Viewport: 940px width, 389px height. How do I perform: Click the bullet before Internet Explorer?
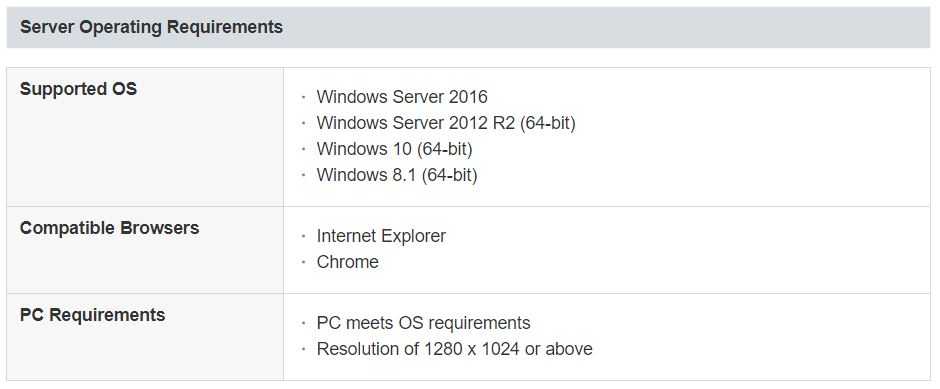[x=303, y=236]
